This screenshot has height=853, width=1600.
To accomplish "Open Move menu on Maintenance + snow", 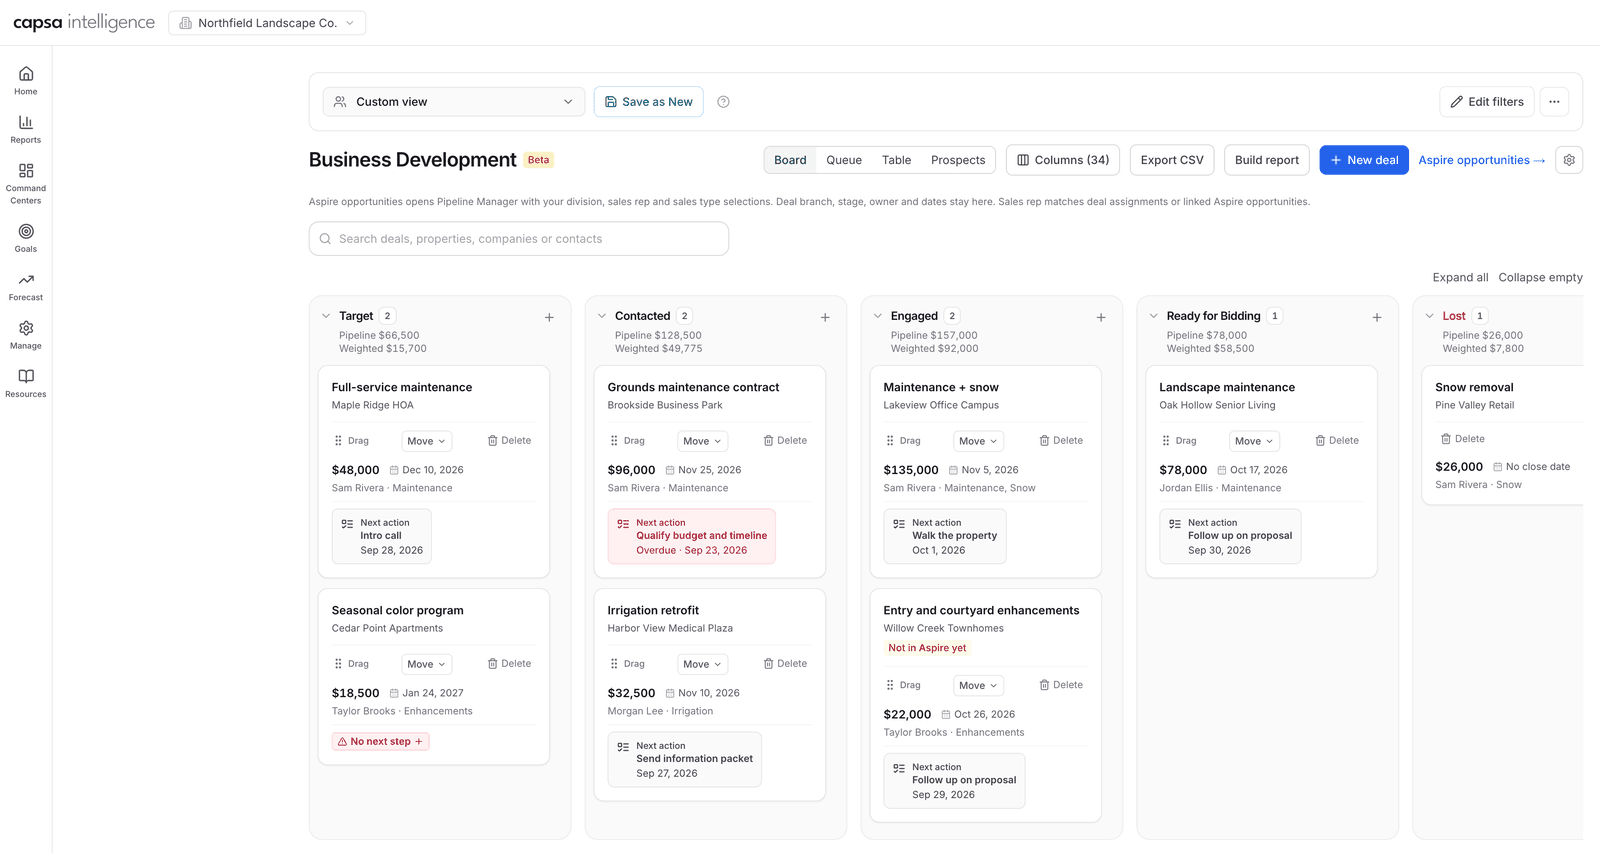I will click(x=979, y=441).
